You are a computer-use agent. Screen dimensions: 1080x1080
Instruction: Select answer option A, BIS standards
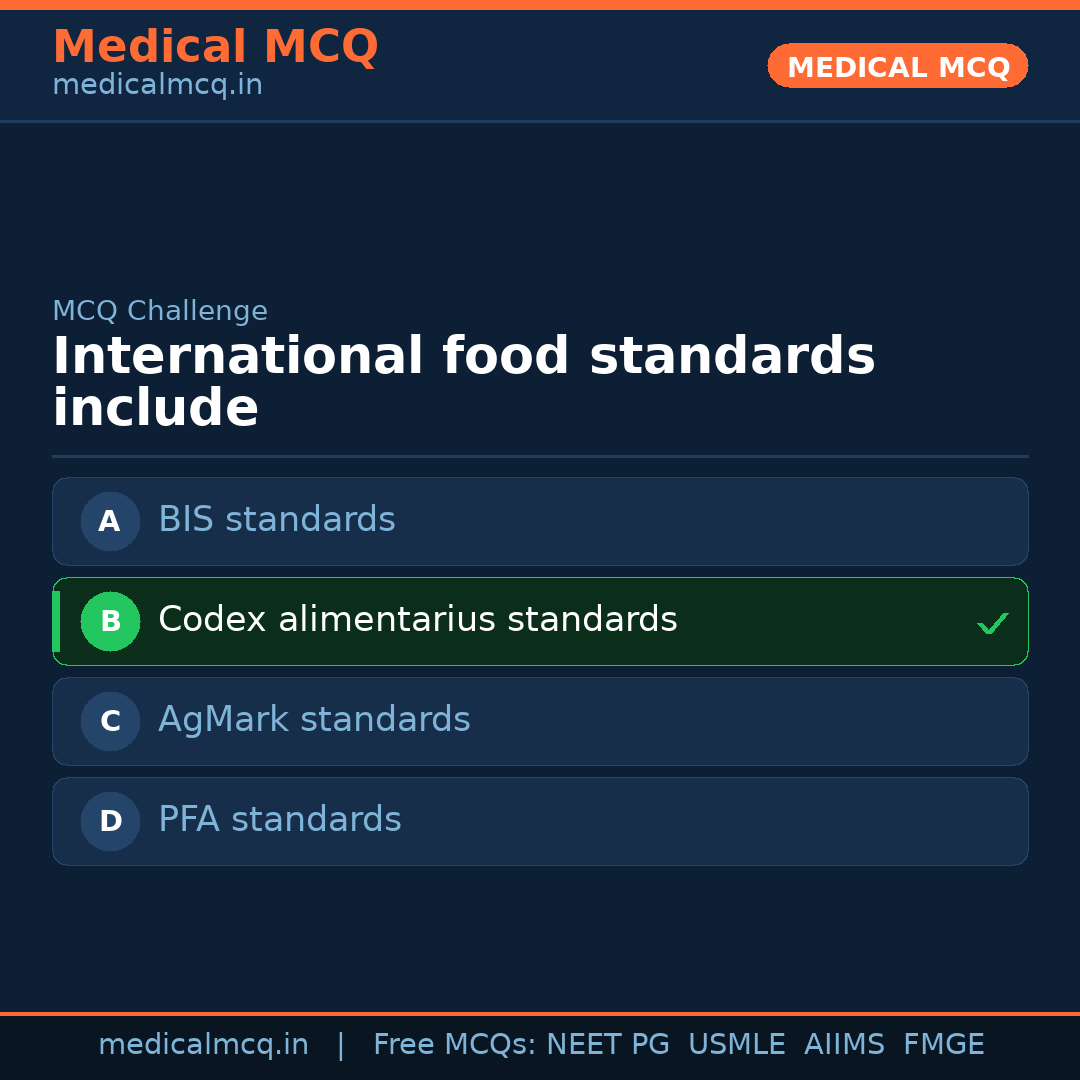[x=540, y=521]
